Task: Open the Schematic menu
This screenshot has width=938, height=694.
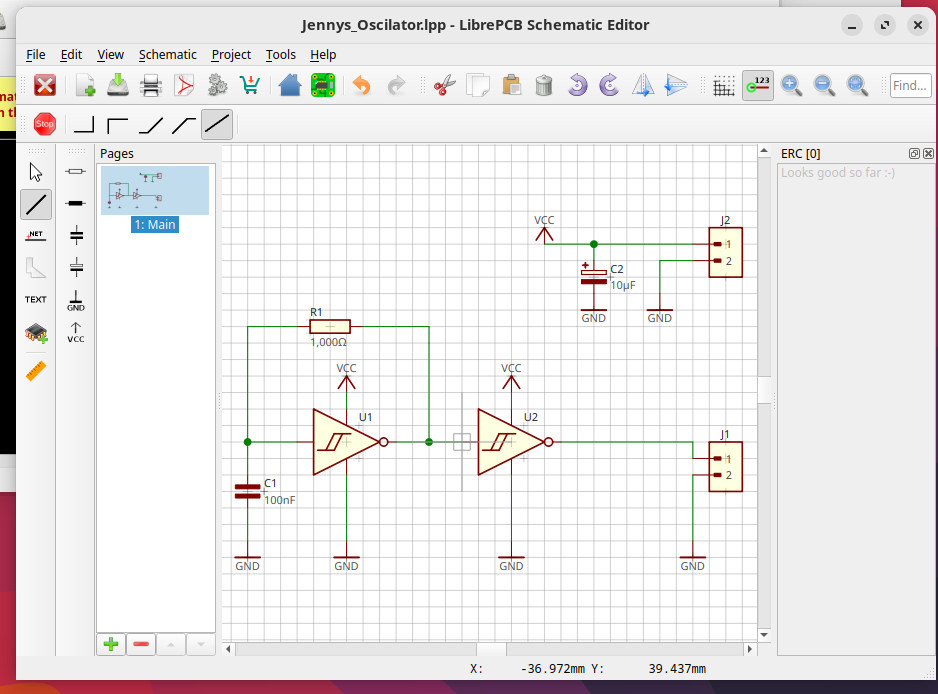Action: pos(167,55)
